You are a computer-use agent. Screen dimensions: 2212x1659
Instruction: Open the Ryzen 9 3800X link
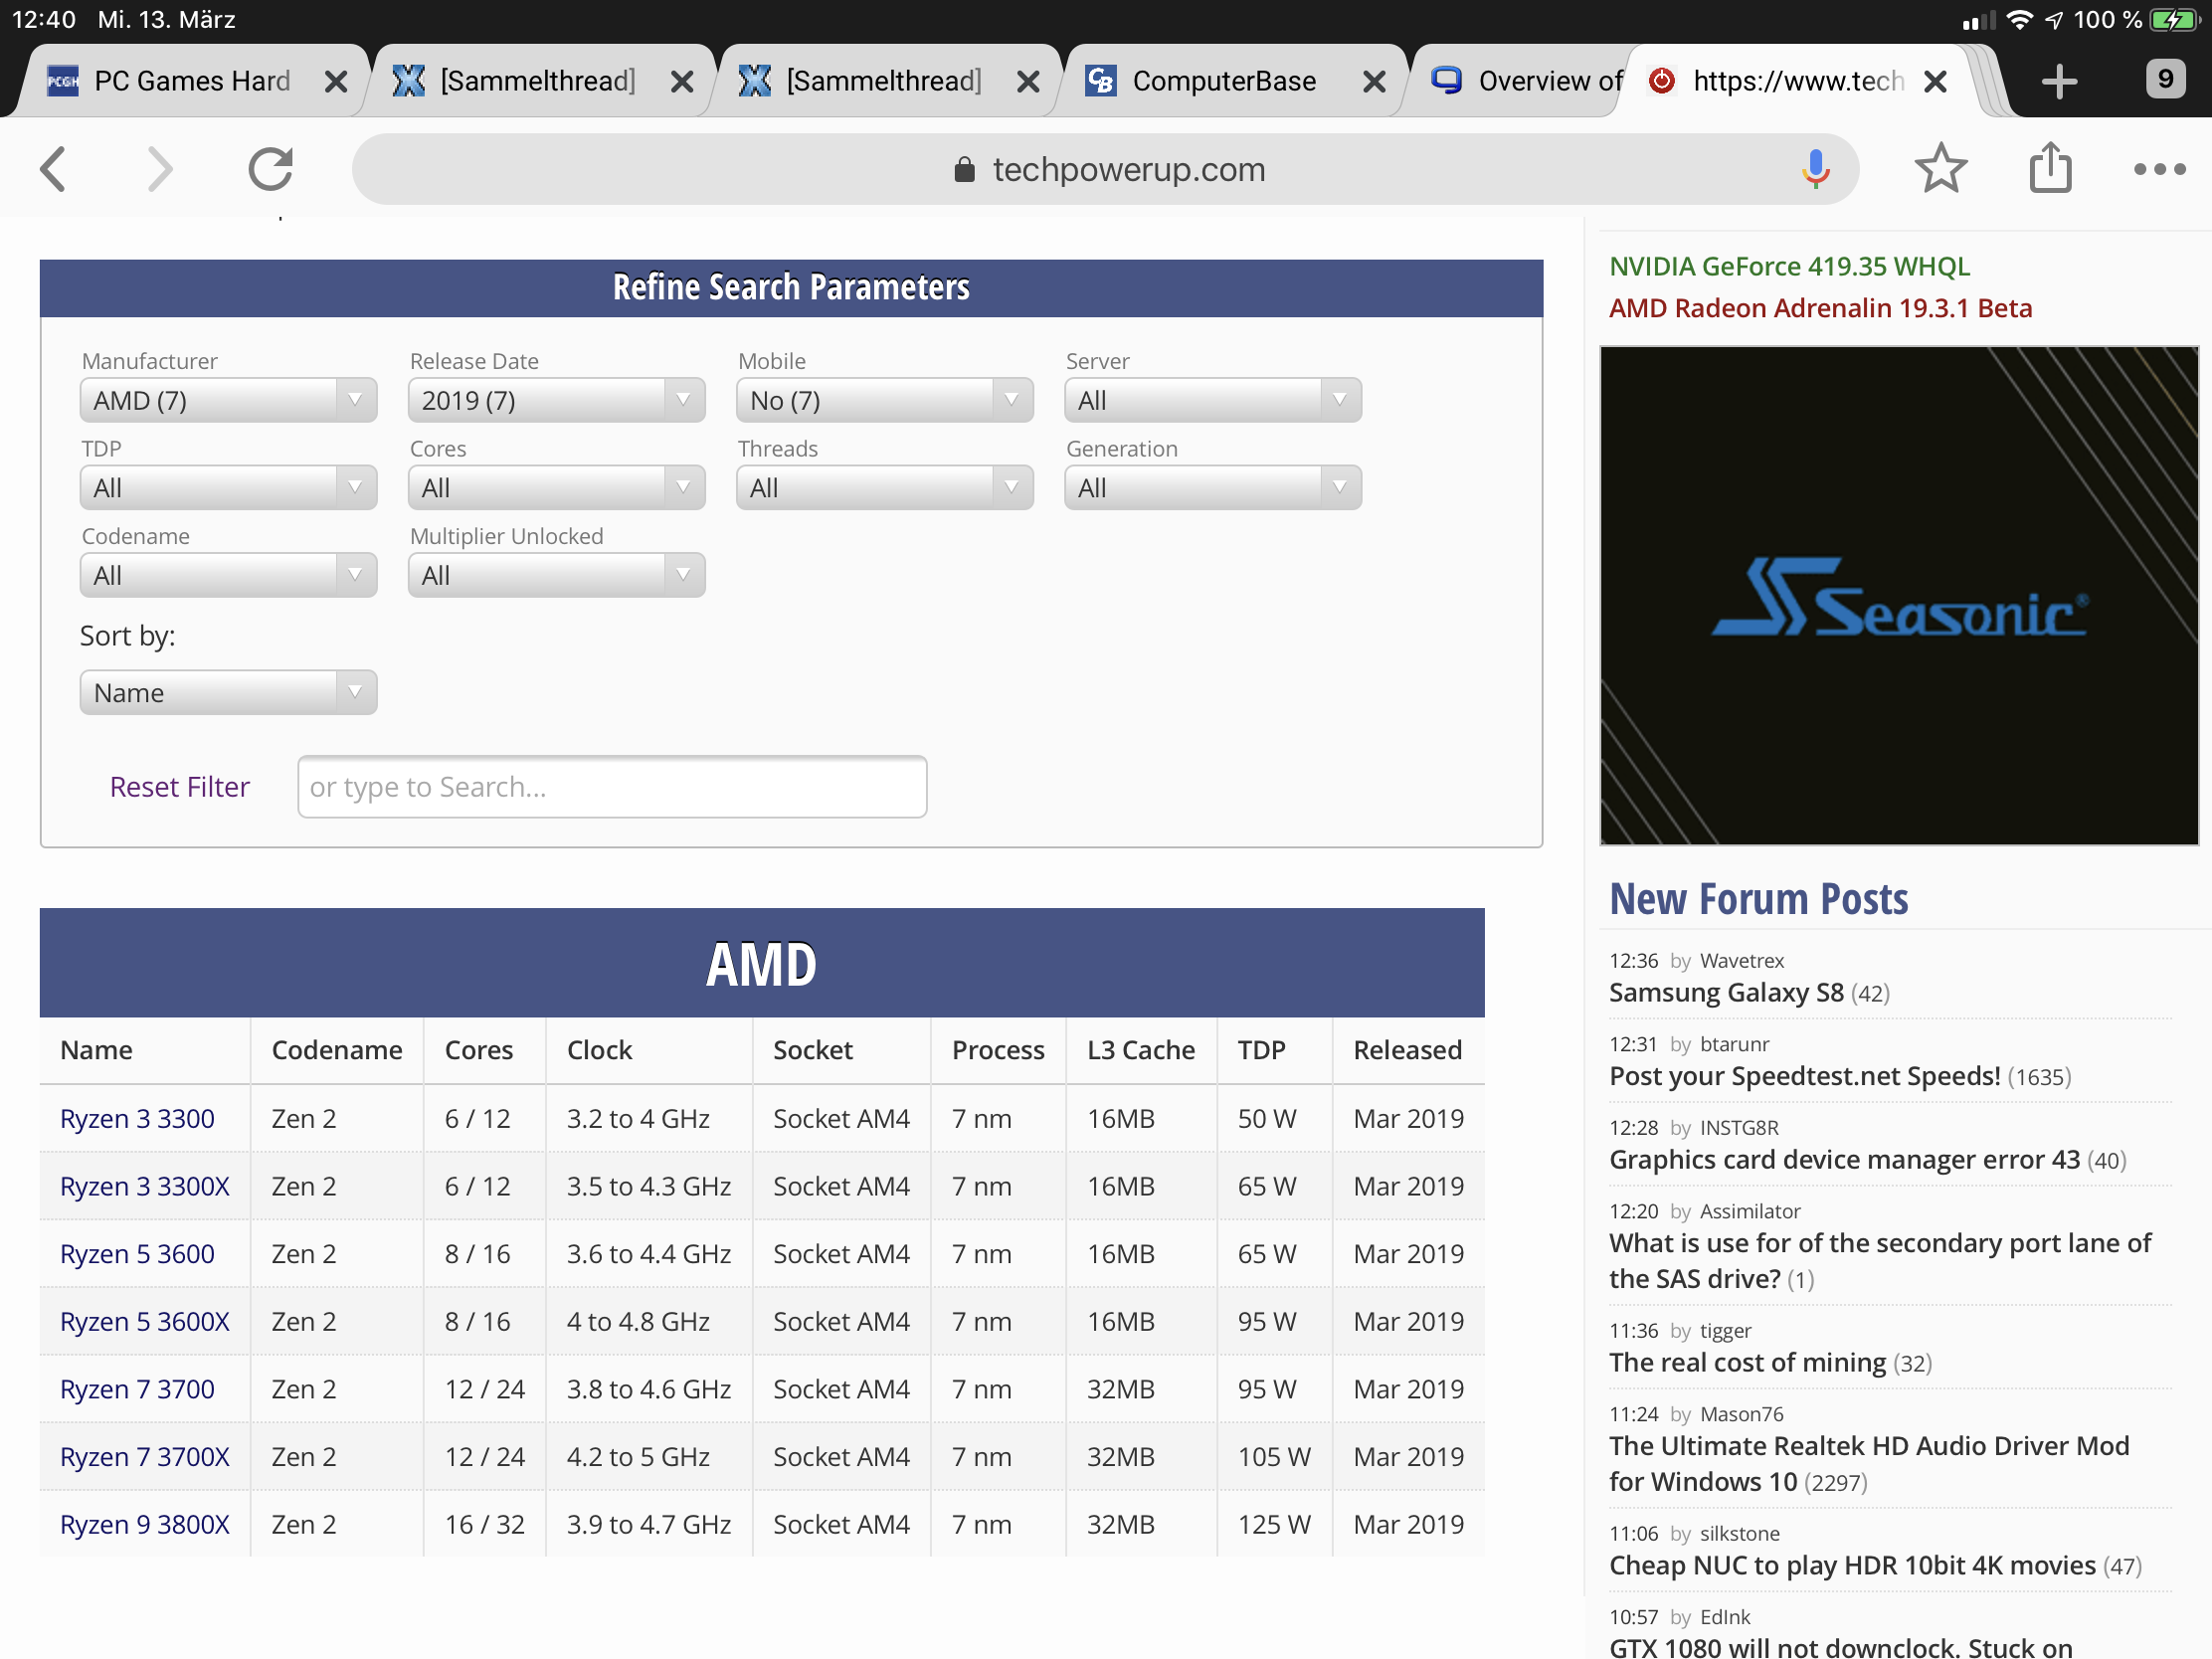tap(145, 1524)
